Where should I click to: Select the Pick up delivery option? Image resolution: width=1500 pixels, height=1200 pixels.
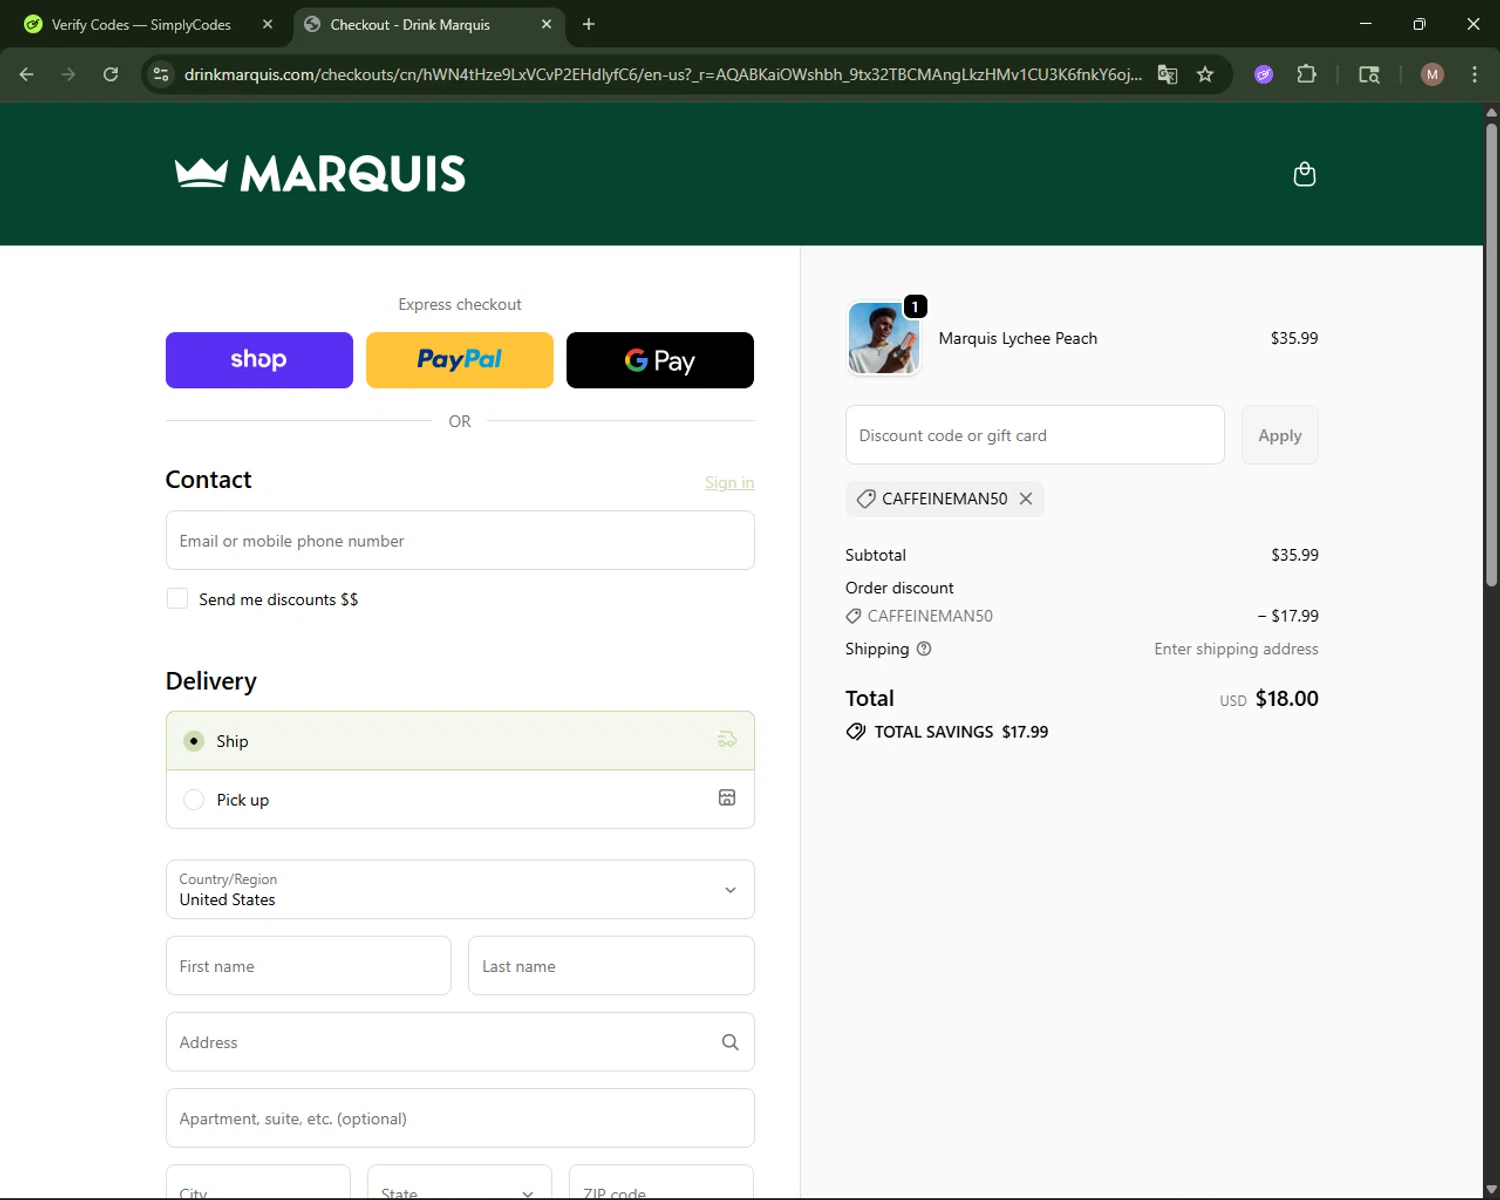[460, 799]
